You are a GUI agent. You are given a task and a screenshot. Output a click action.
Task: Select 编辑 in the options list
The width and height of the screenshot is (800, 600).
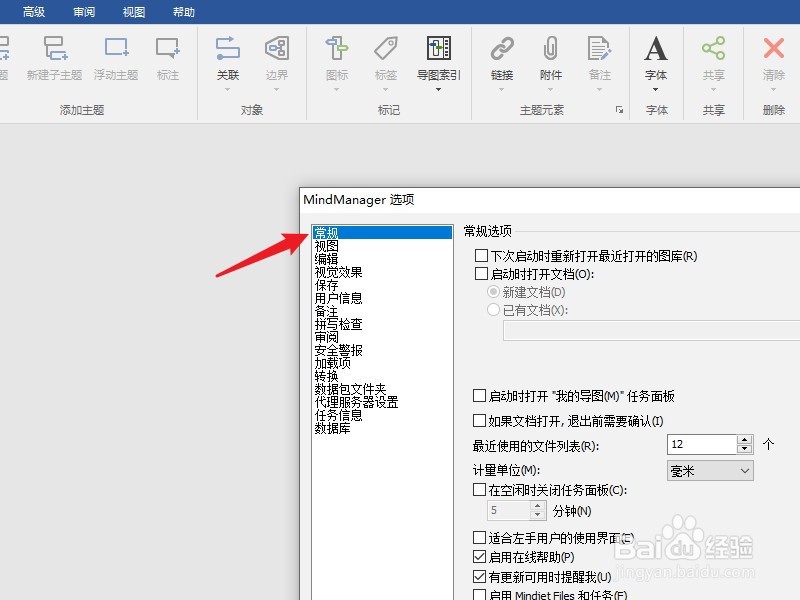click(x=382, y=259)
